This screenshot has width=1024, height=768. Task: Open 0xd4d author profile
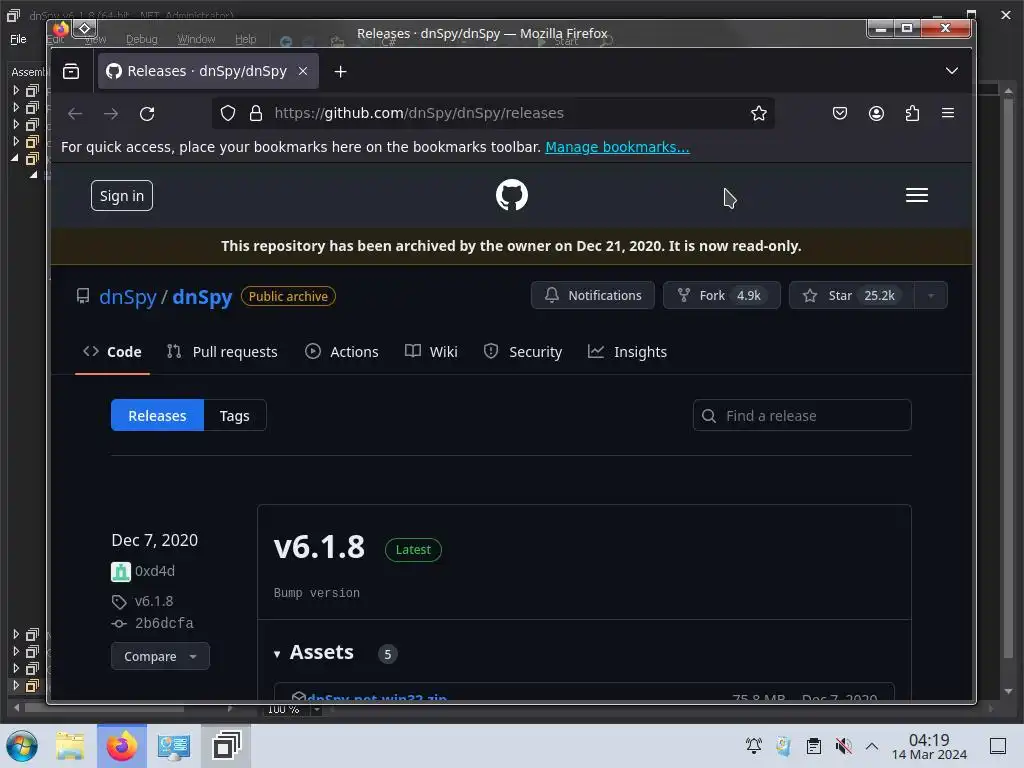pyautogui.click(x=155, y=571)
